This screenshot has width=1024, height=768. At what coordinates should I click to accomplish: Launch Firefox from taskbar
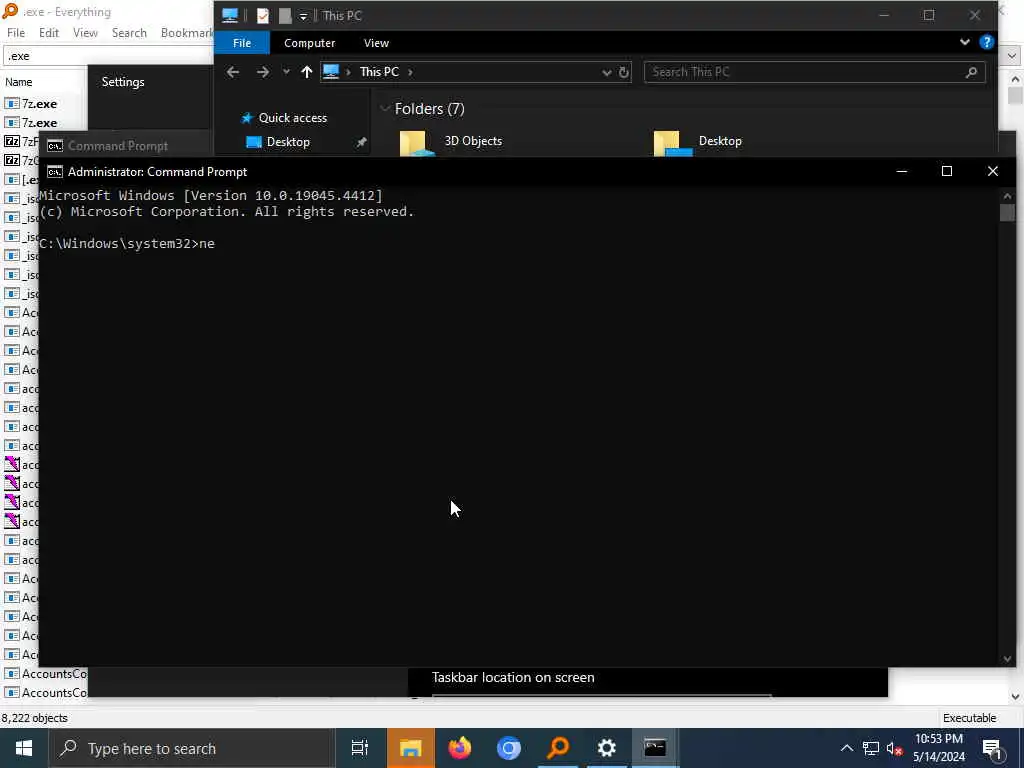[x=460, y=748]
